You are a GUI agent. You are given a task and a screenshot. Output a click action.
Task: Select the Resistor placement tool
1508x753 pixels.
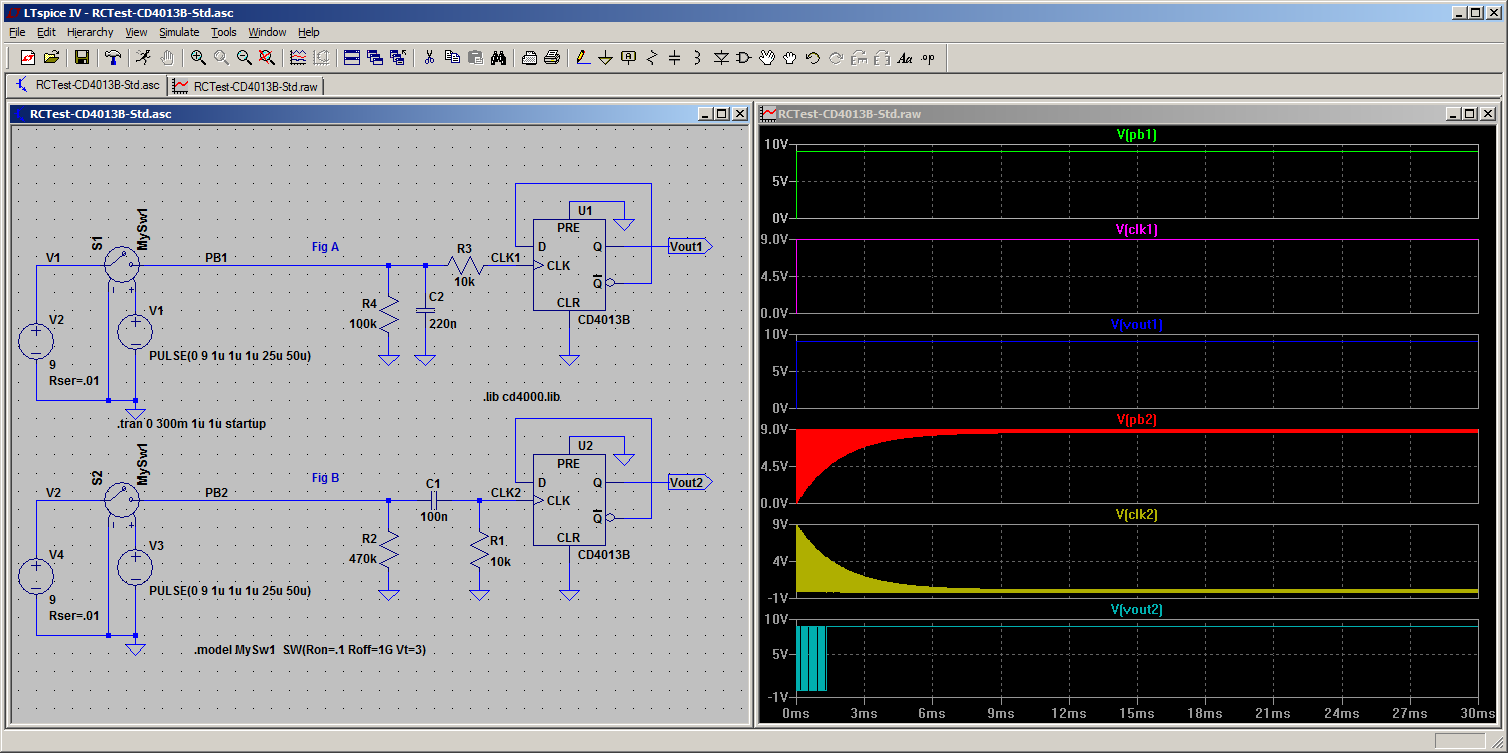tap(652, 58)
